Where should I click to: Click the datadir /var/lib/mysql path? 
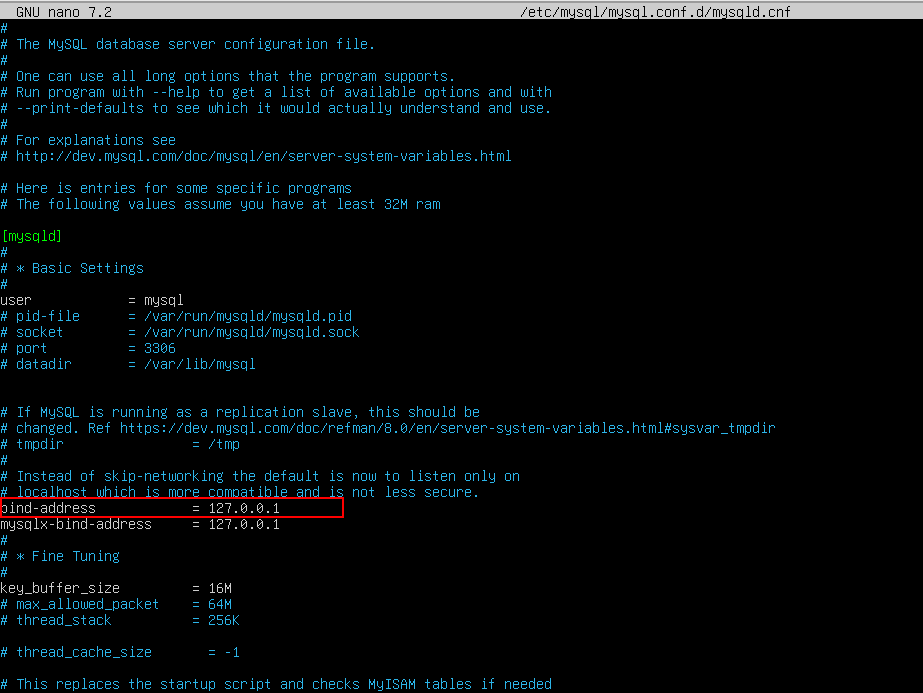tap(192, 364)
